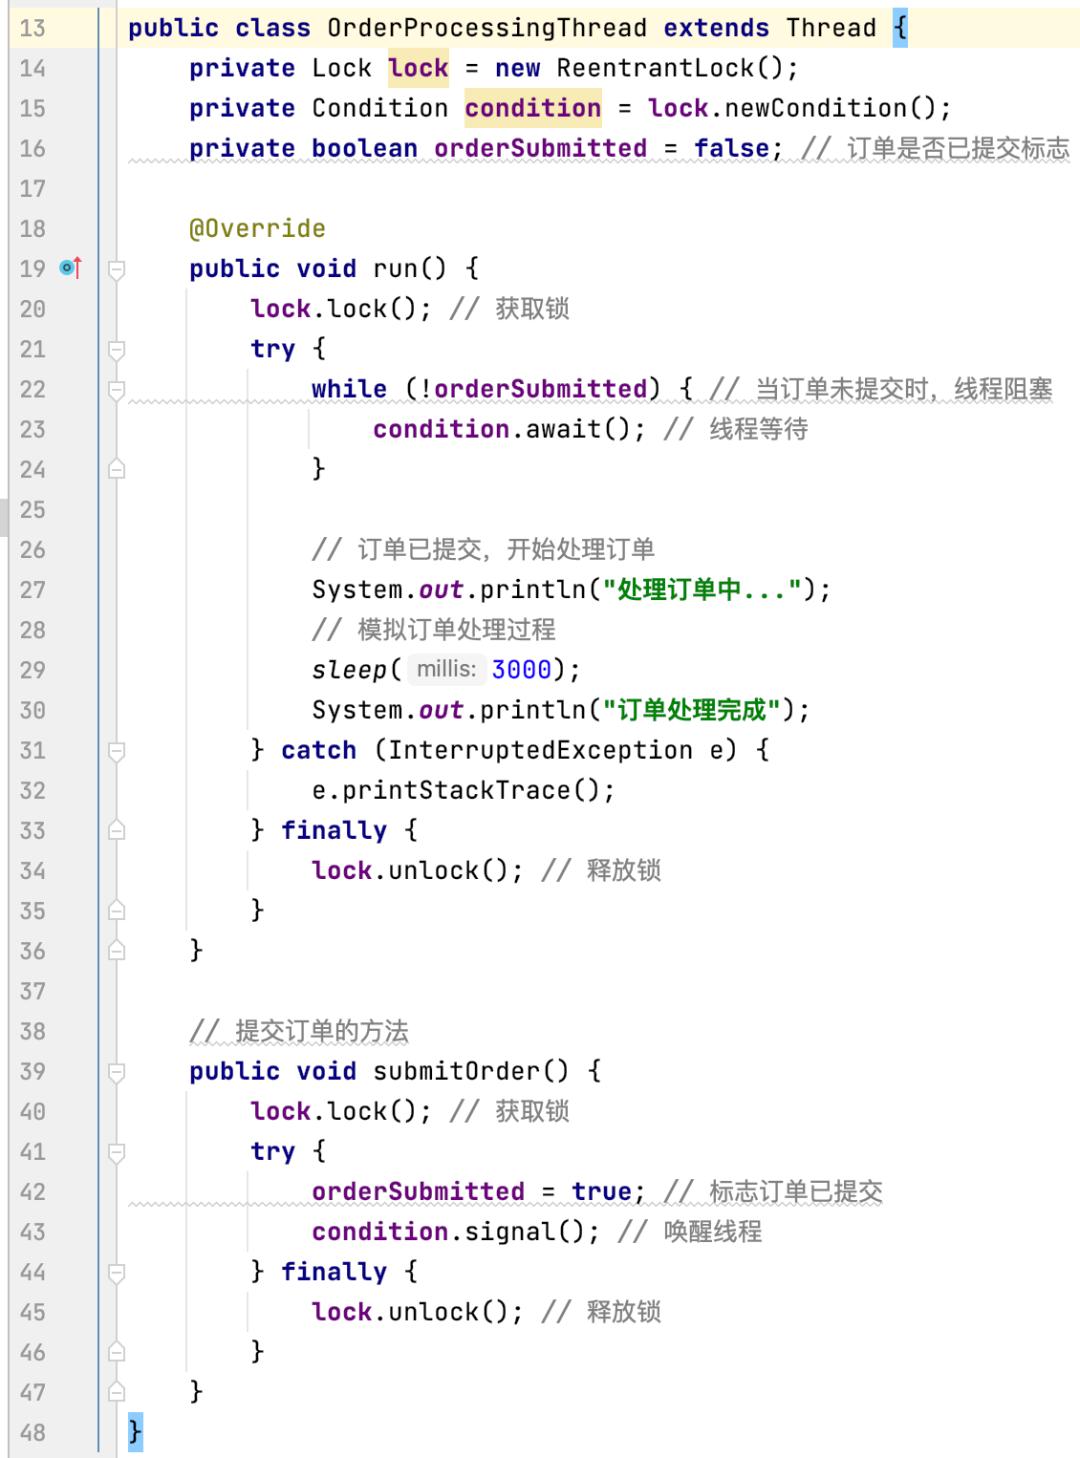Collapse submitOrder() method fold on line 39

point(117,1072)
